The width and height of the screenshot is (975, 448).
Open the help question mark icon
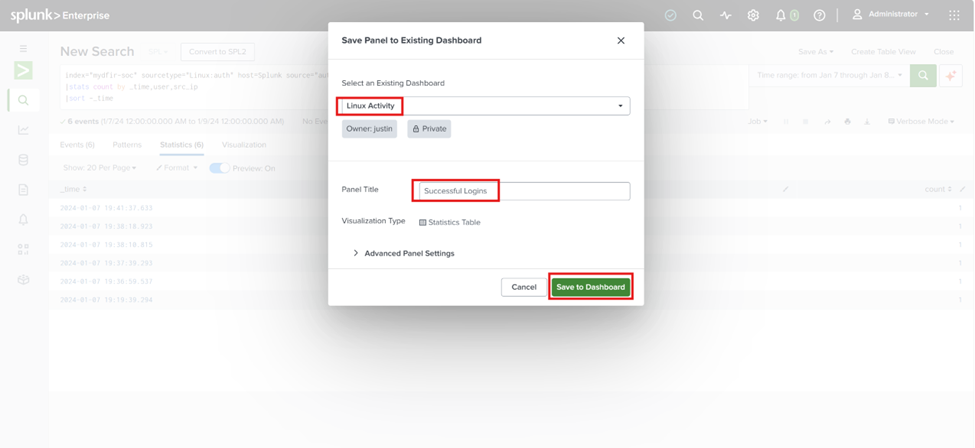click(x=820, y=16)
